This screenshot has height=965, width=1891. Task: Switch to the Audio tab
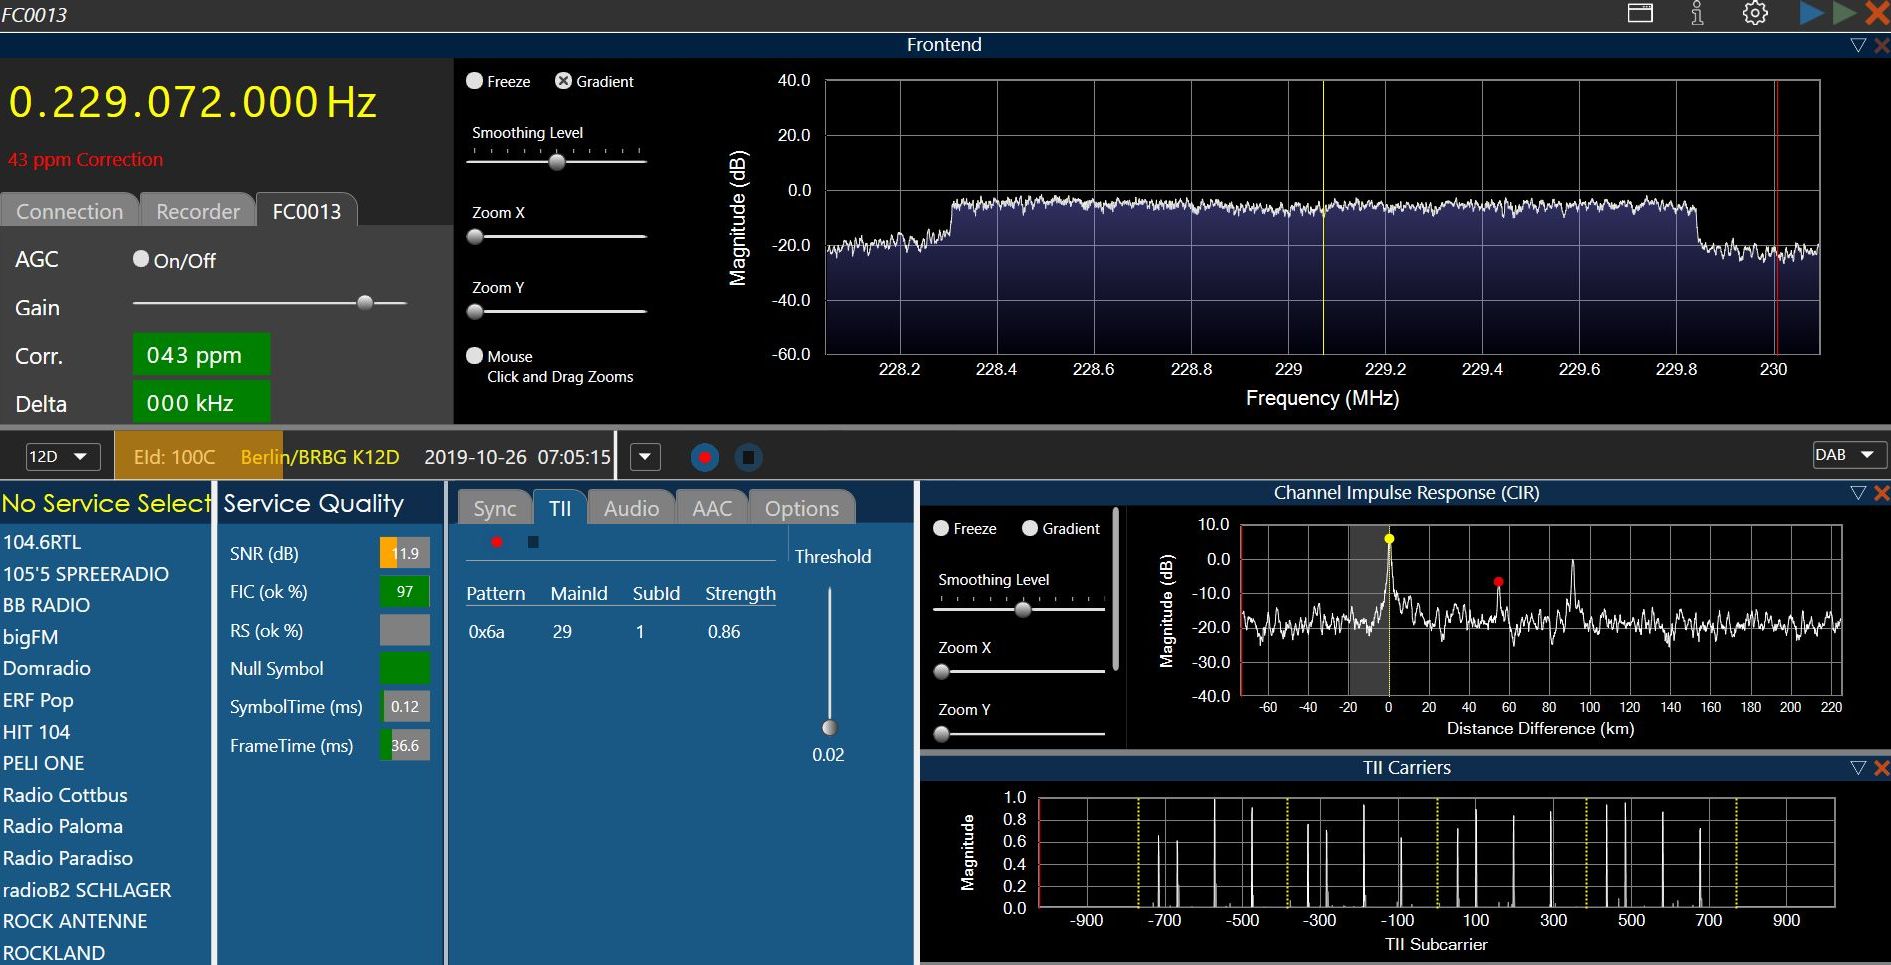(x=631, y=508)
